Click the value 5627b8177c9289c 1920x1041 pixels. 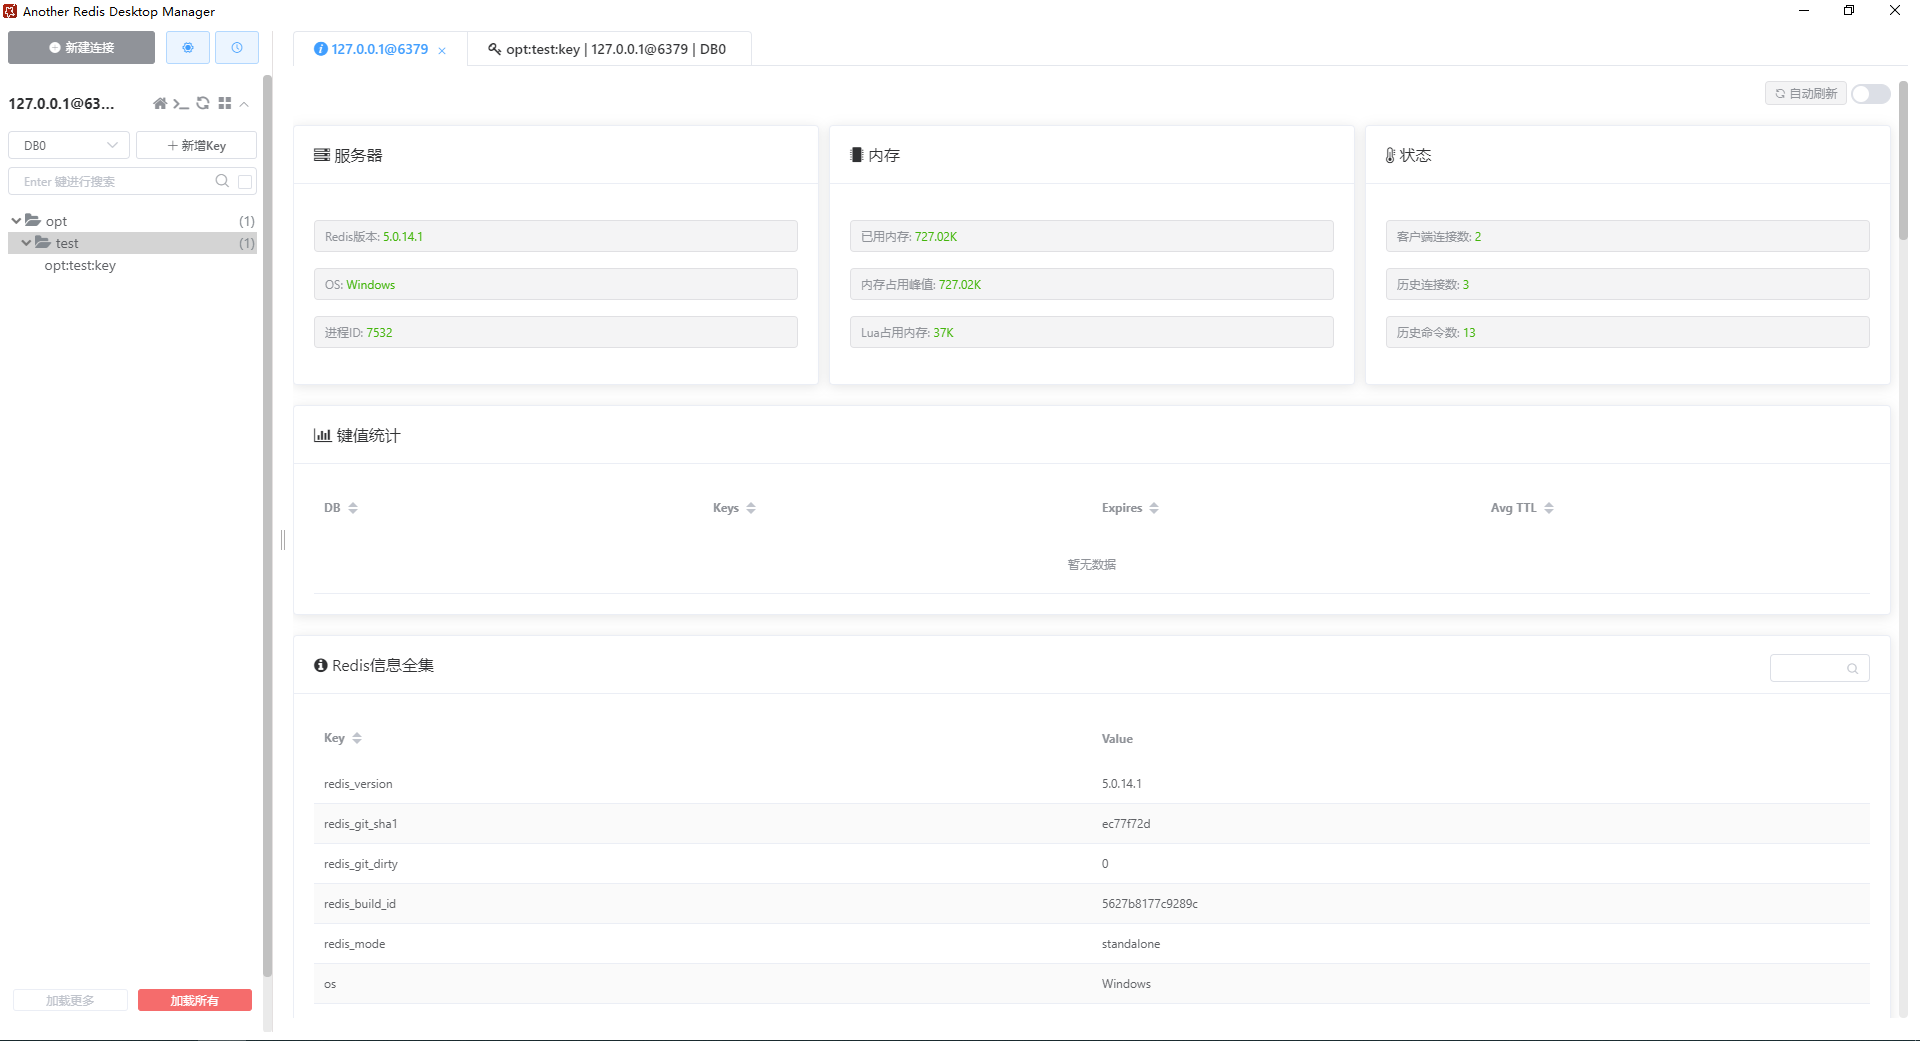(1150, 904)
